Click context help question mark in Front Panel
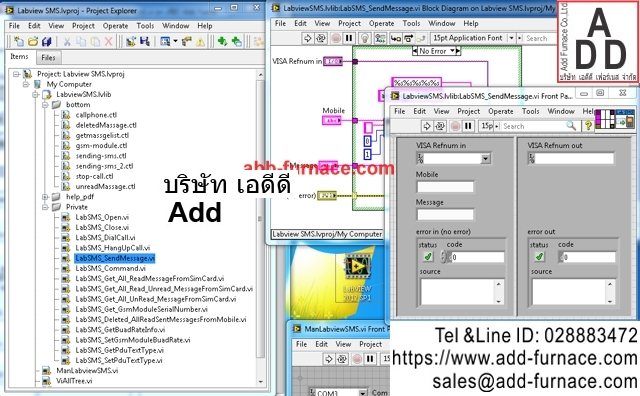Viewport: 640px width, 396px height. tap(588, 126)
